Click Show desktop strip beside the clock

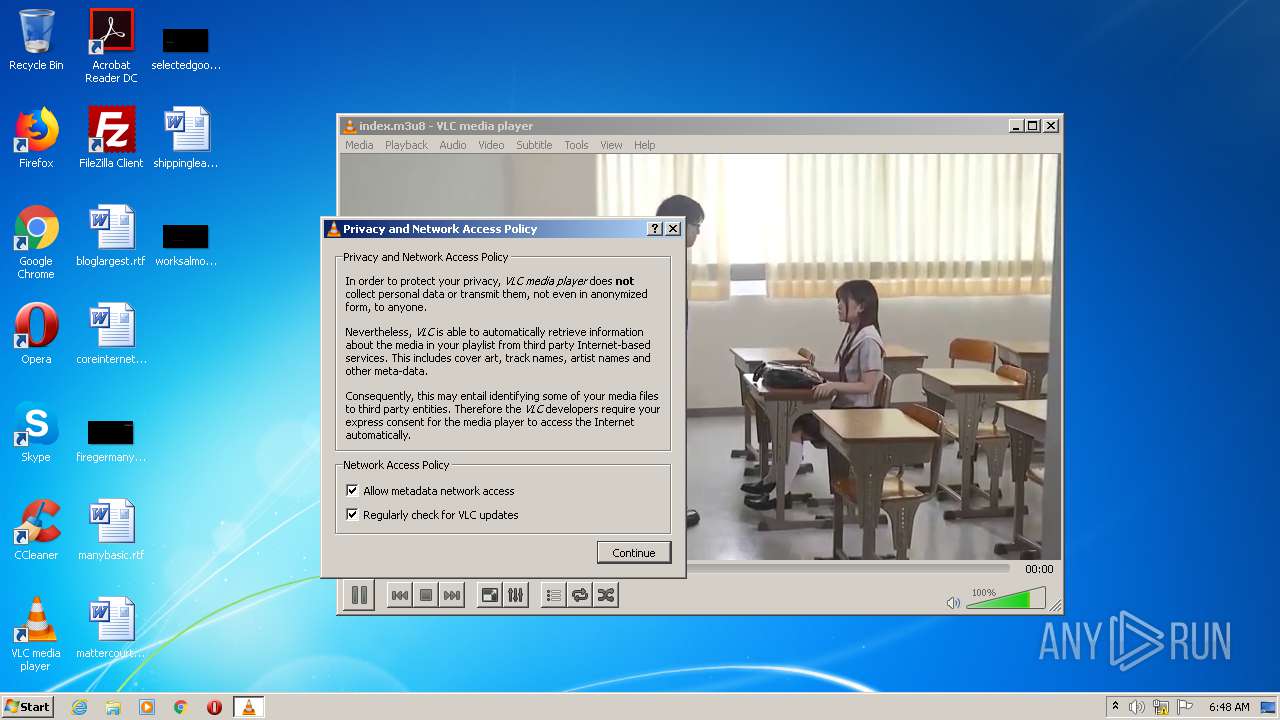tap(1269, 707)
